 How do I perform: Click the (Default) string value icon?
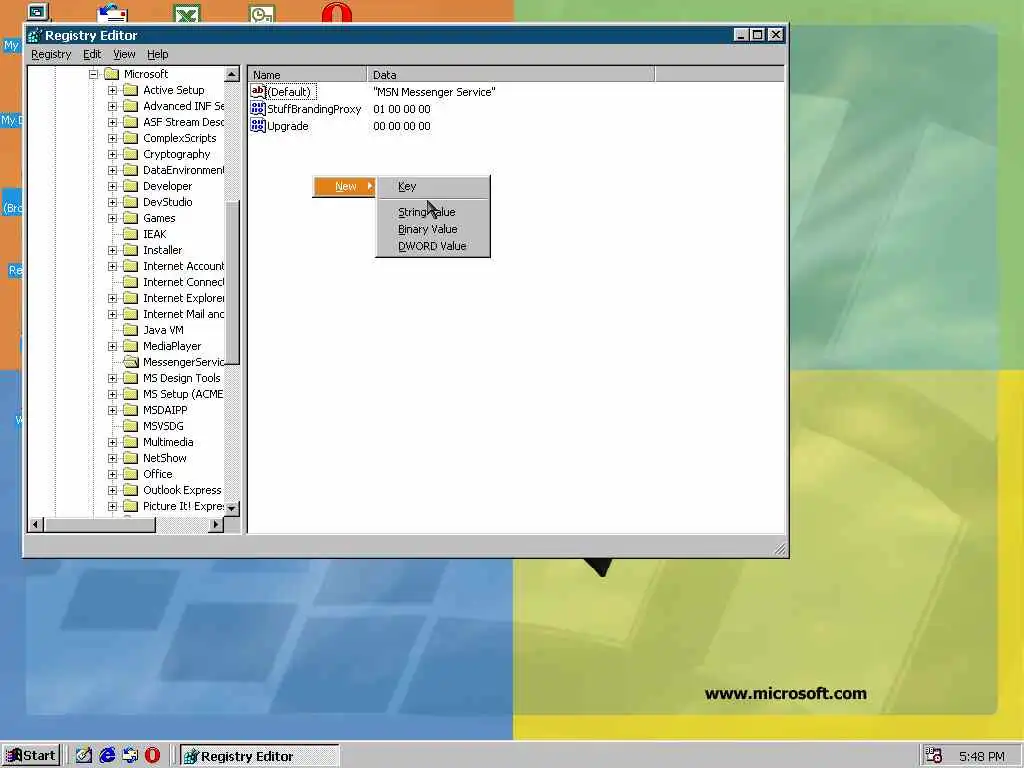click(258, 91)
